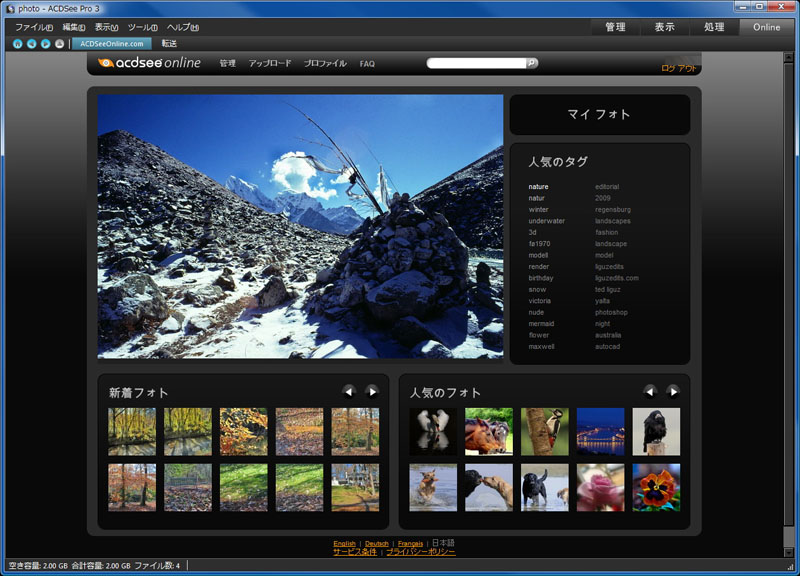Click the acdsee online logo
Image resolution: width=800 pixels, height=576 pixels.
point(149,63)
